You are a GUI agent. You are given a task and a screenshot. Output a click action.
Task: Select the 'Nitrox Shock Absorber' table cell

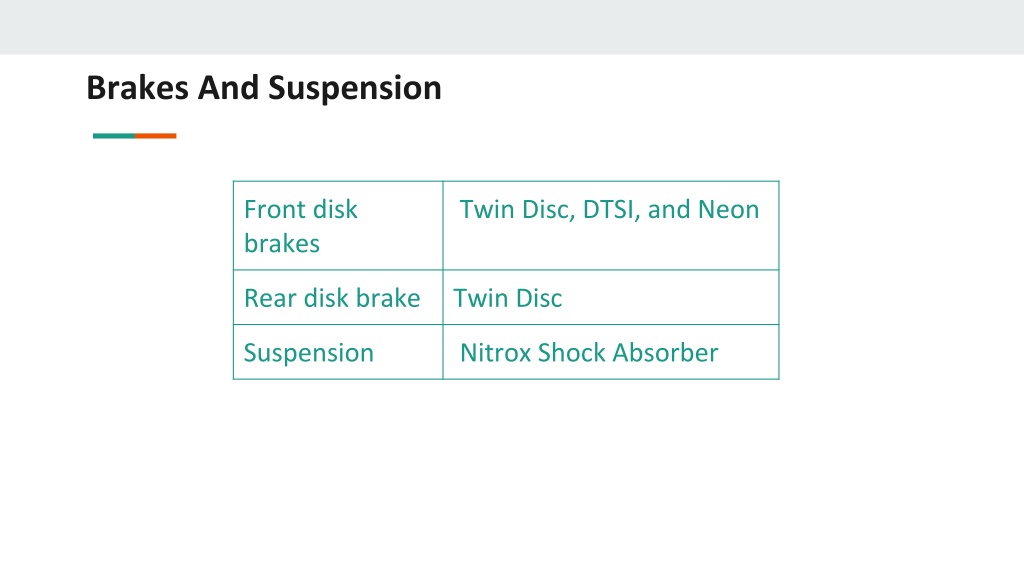(x=611, y=352)
